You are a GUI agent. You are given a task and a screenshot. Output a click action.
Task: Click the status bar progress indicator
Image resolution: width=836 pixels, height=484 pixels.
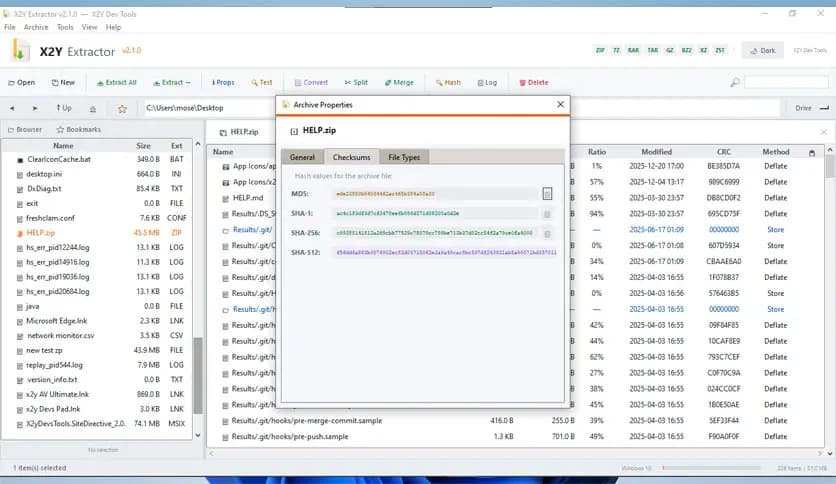tap(711, 468)
